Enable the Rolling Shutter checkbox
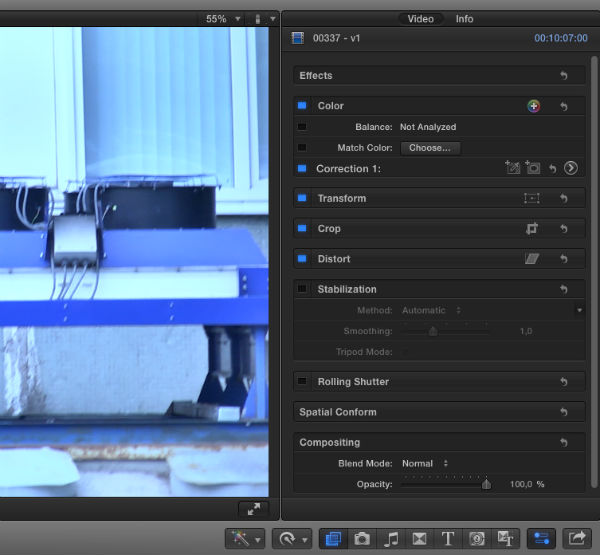This screenshot has height=555, width=600. pyautogui.click(x=302, y=381)
